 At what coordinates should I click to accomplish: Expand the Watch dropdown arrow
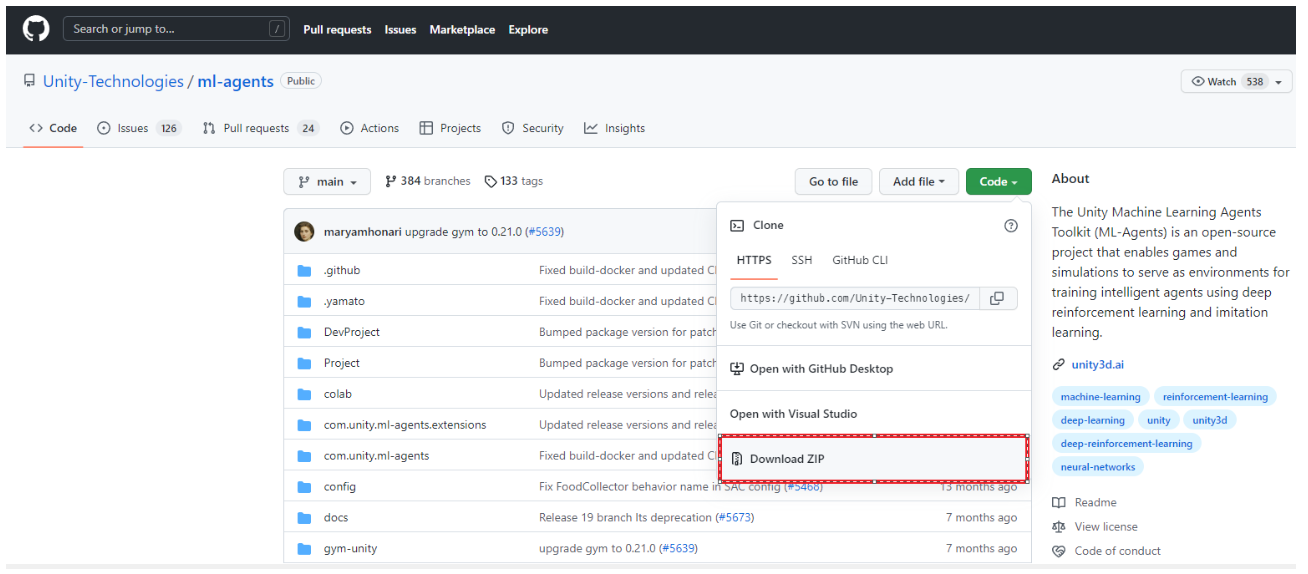(x=1280, y=82)
